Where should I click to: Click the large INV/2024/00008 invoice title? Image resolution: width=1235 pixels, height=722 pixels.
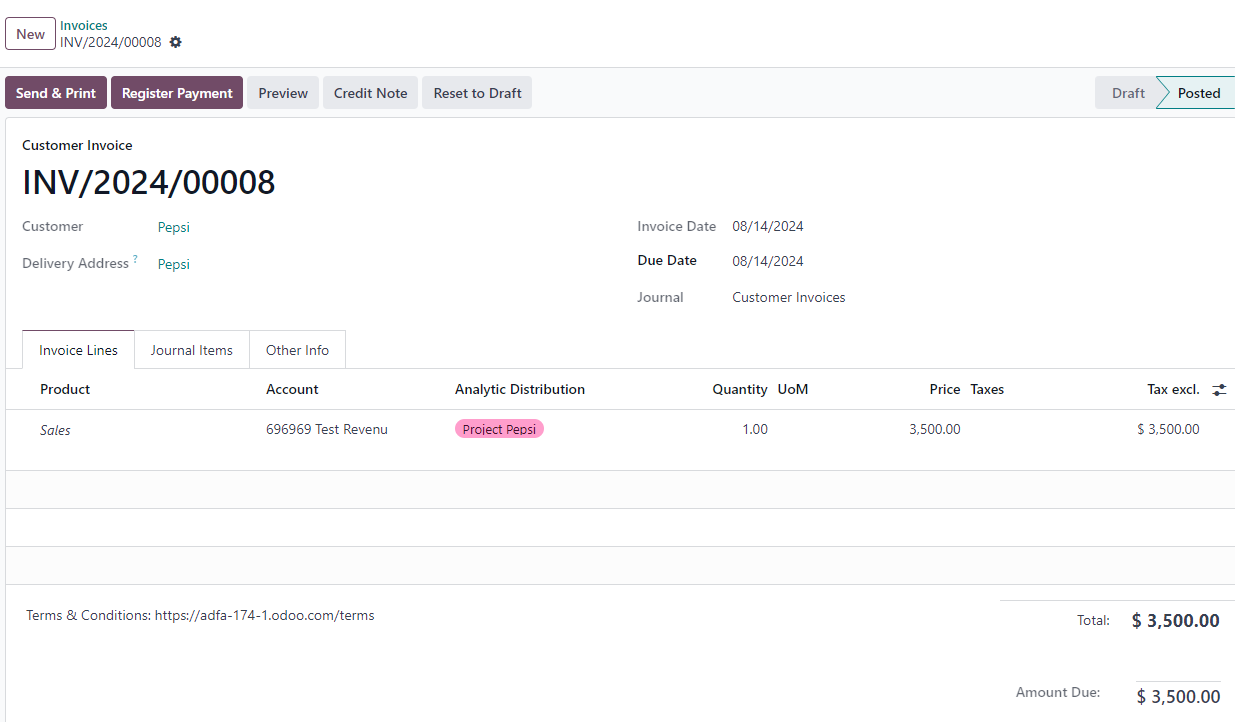pos(149,183)
